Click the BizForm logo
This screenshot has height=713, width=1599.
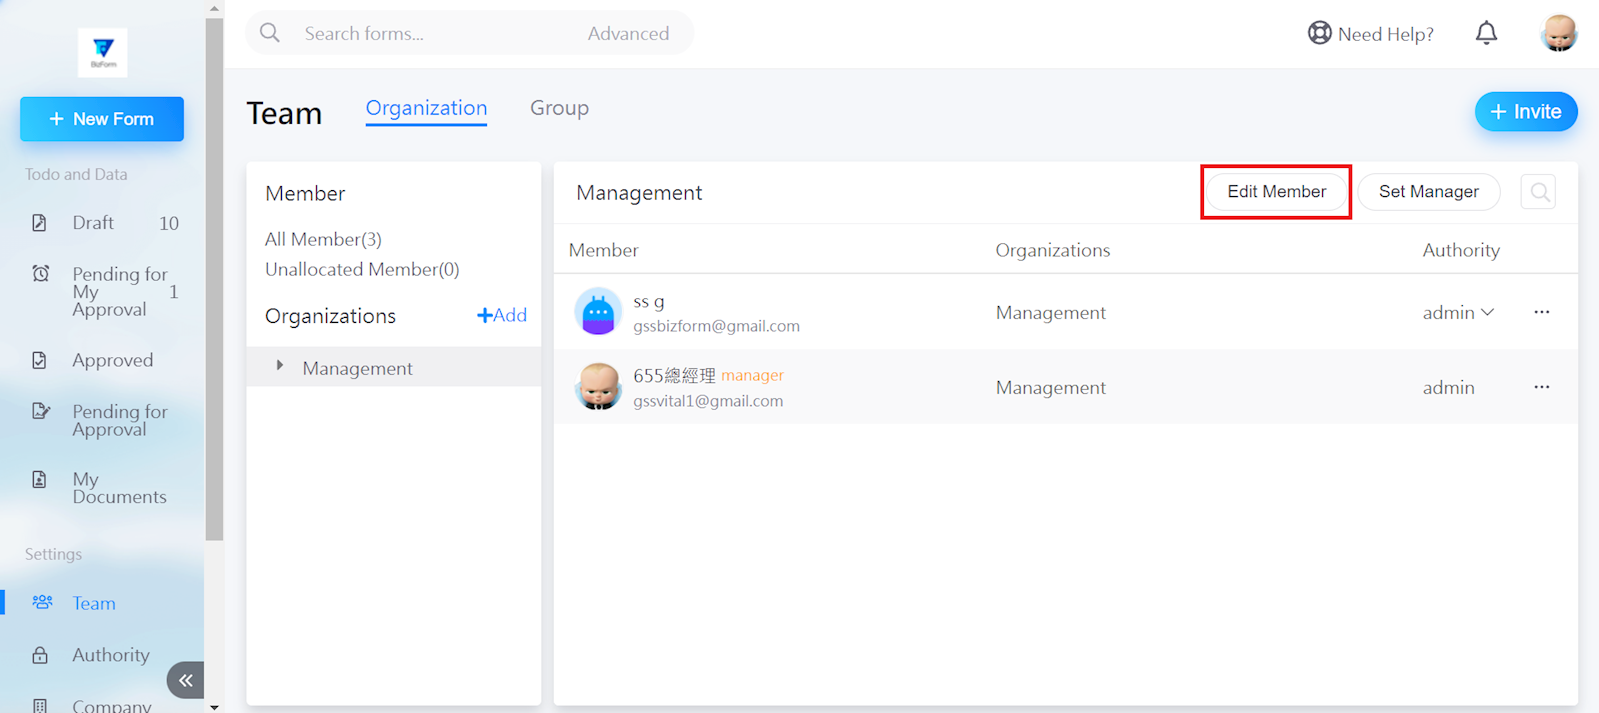tap(103, 52)
